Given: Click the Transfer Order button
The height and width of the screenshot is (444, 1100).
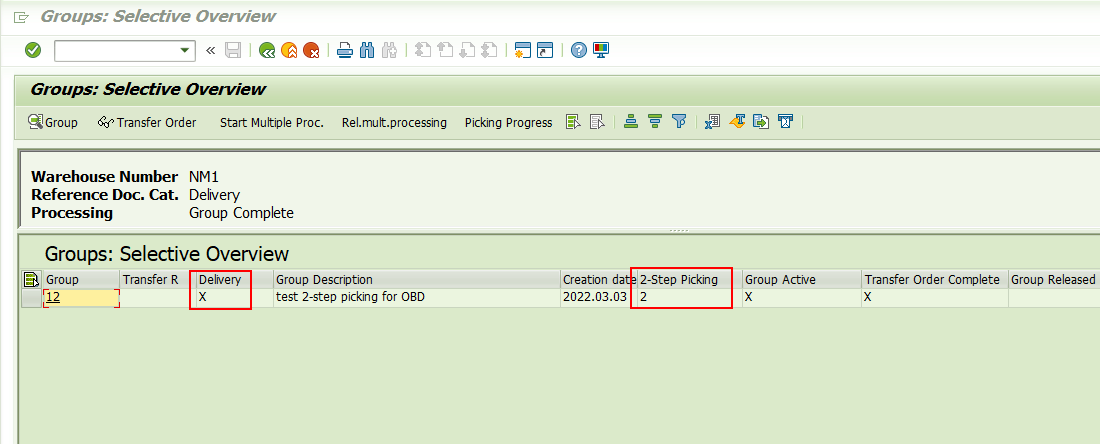Looking at the screenshot, I should coord(147,122).
